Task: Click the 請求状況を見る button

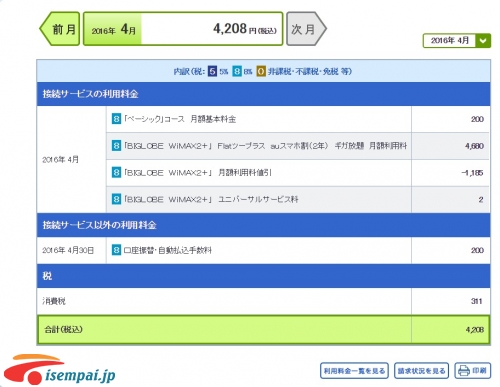Action: [421, 371]
